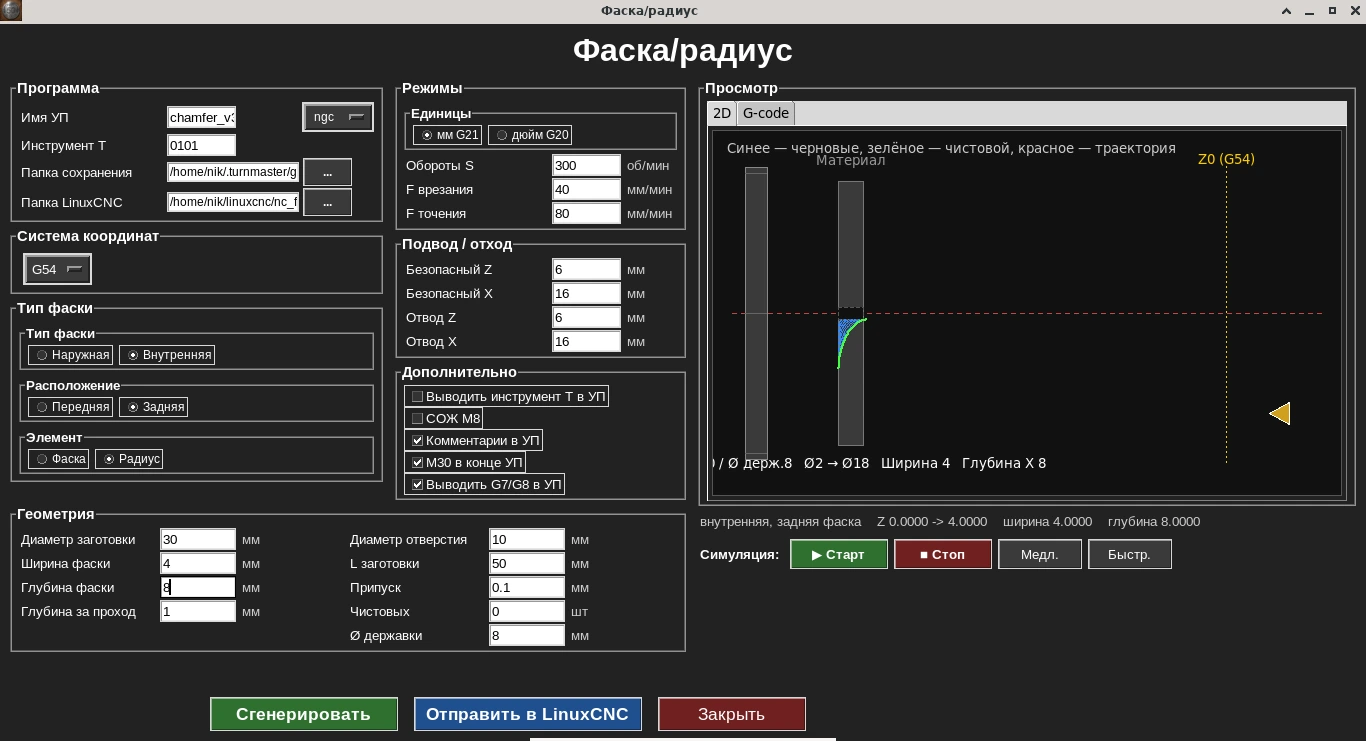Choose Внутренняя chamfer type

coord(167,355)
